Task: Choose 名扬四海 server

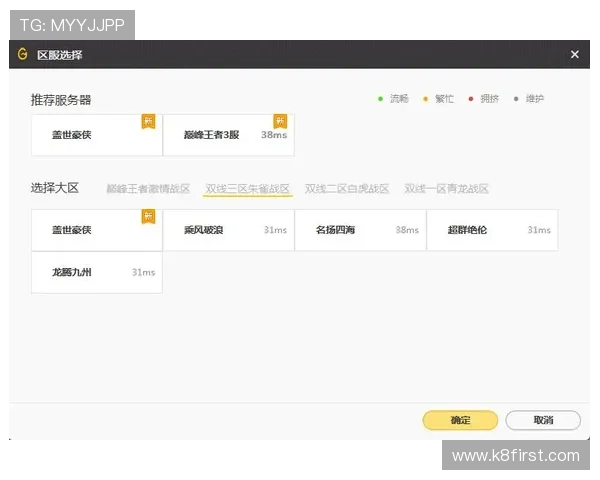Action: pyautogui.click(x=360, y=230)
